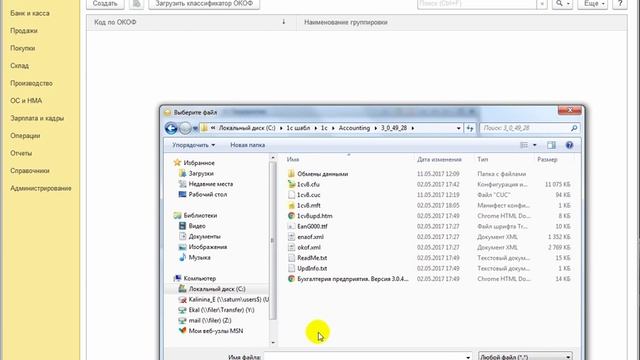Sort files by Дата изменения column
The width and height of the screenshot is (640, 360).
(x=439, y=160)
